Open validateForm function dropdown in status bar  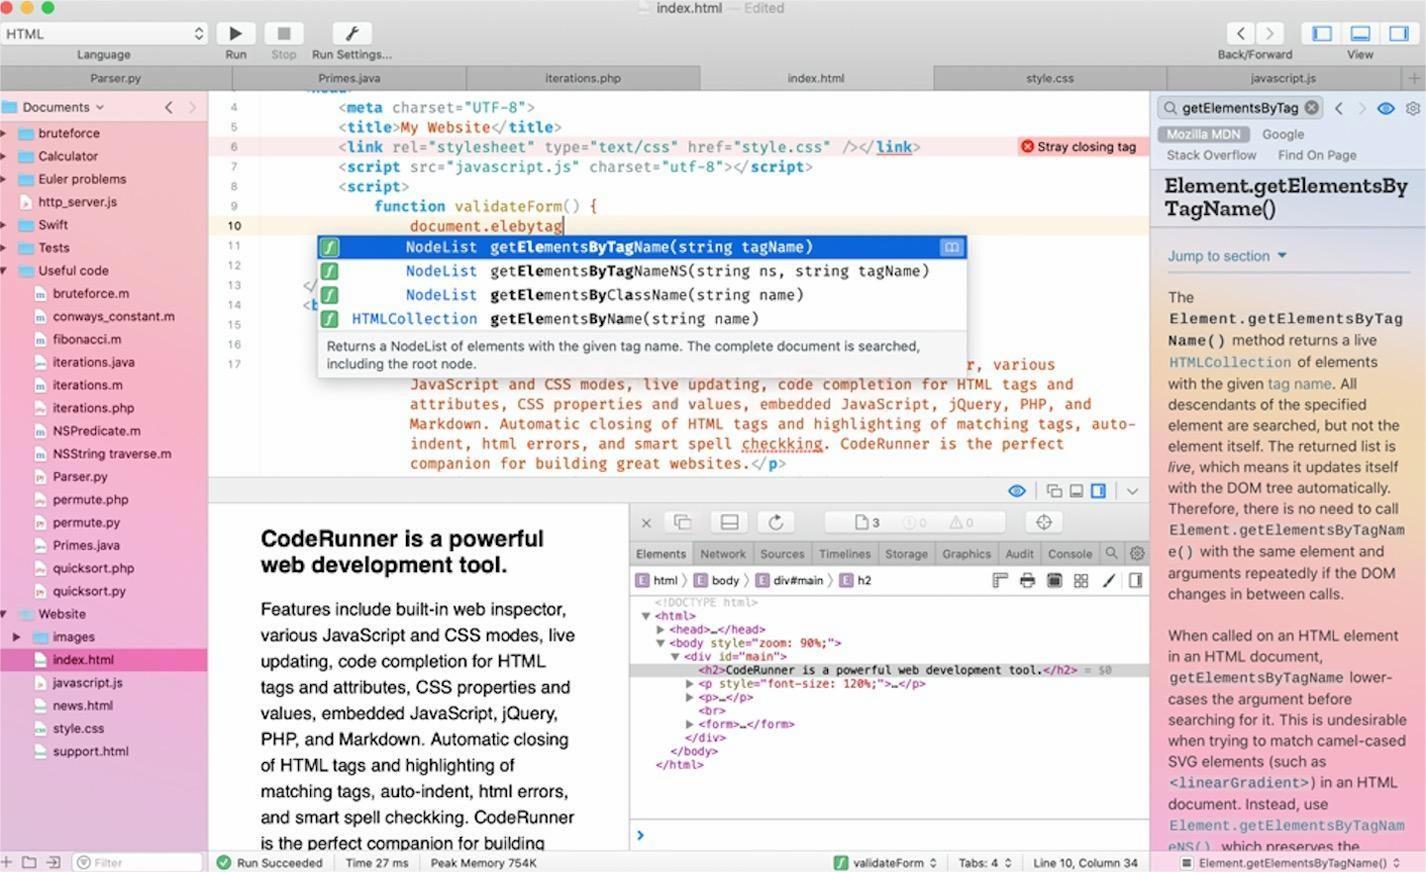(x=887, y=862)
